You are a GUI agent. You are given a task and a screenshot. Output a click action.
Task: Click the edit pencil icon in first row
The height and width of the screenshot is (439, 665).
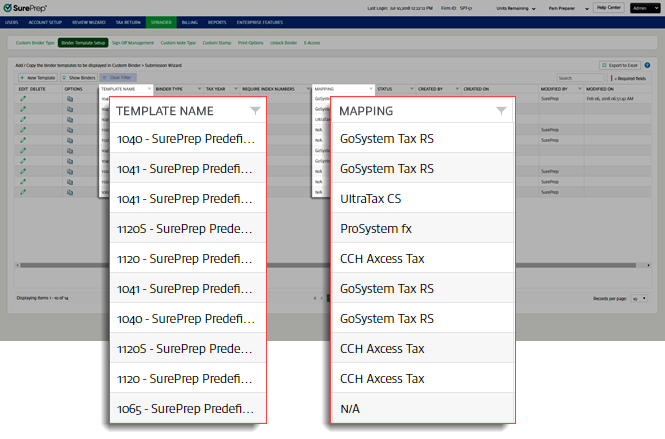point(23,100)
